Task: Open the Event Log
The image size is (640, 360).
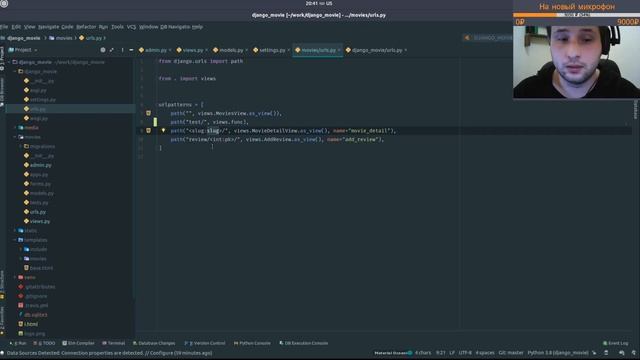Action: coord(616,343)
